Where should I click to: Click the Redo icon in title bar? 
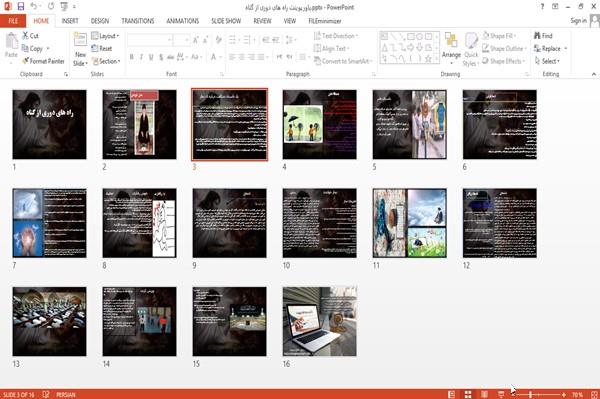(51, 7)
